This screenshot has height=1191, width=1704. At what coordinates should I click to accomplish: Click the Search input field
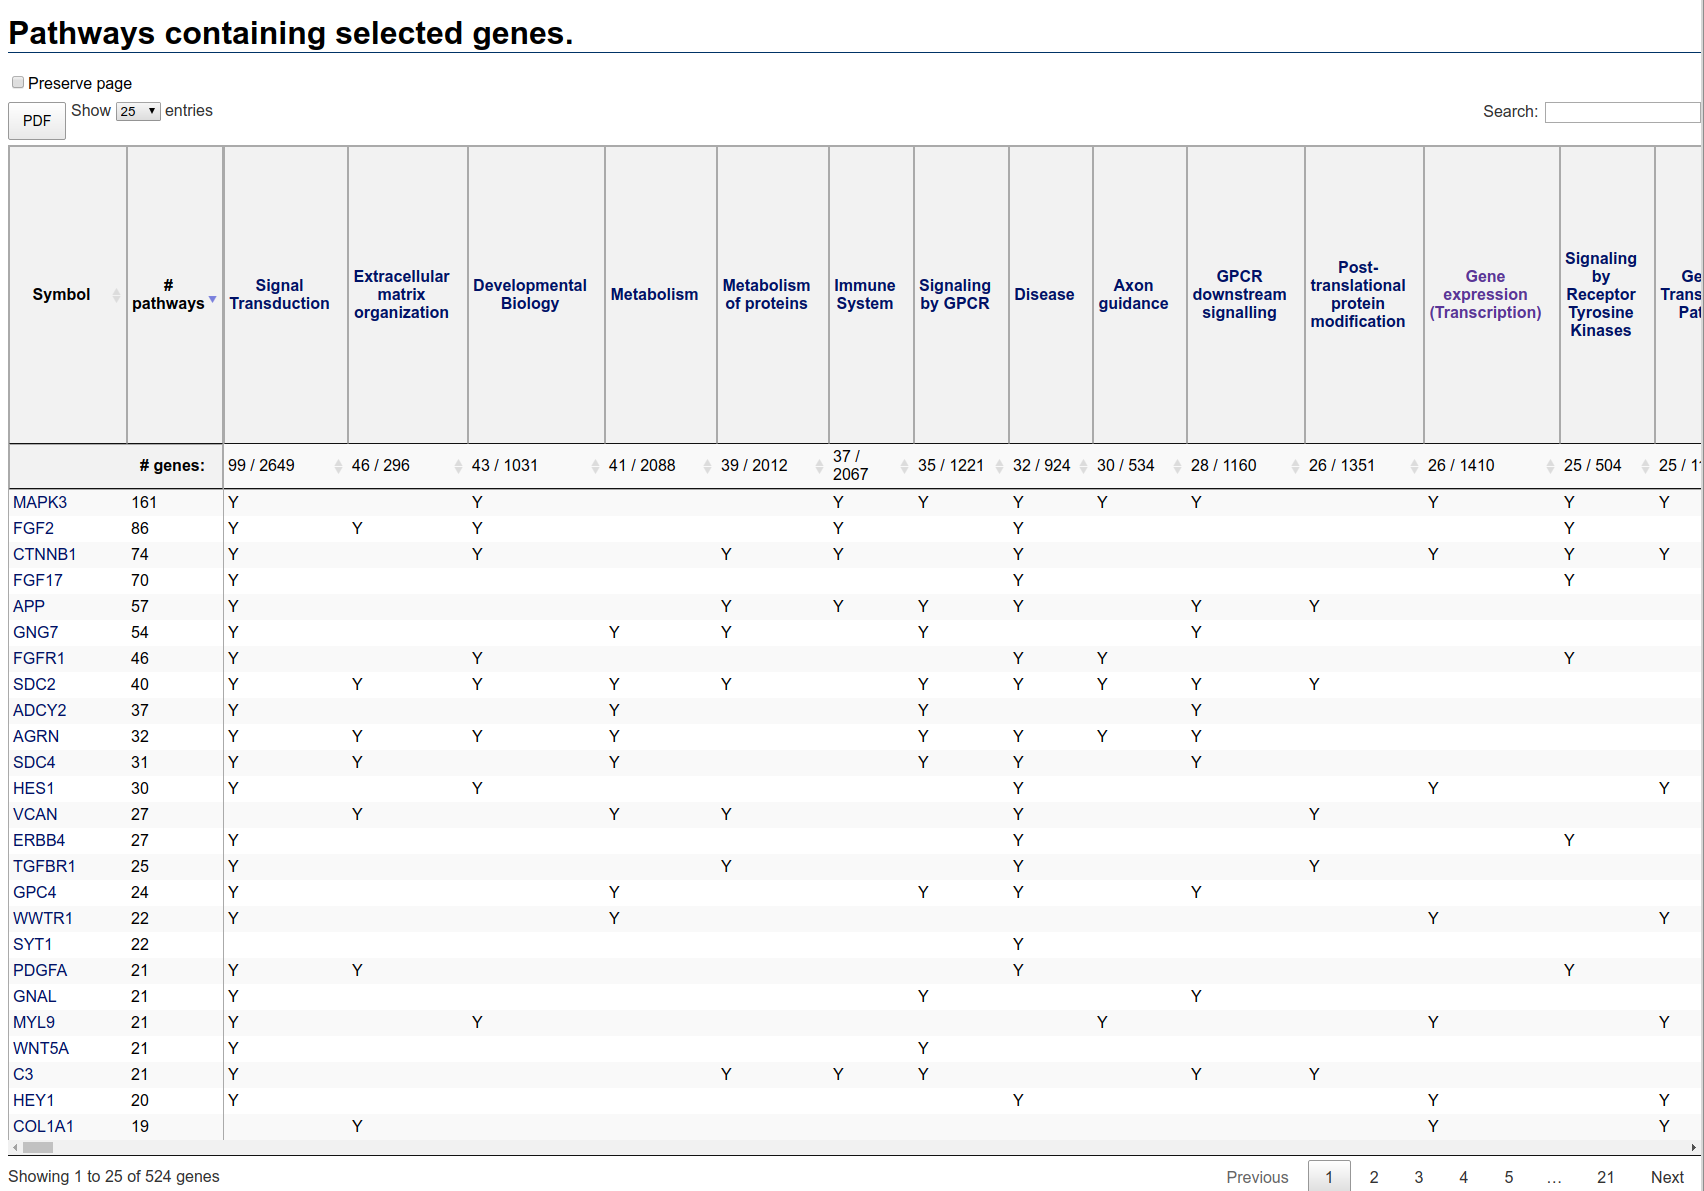click(x=1621, y=112)
